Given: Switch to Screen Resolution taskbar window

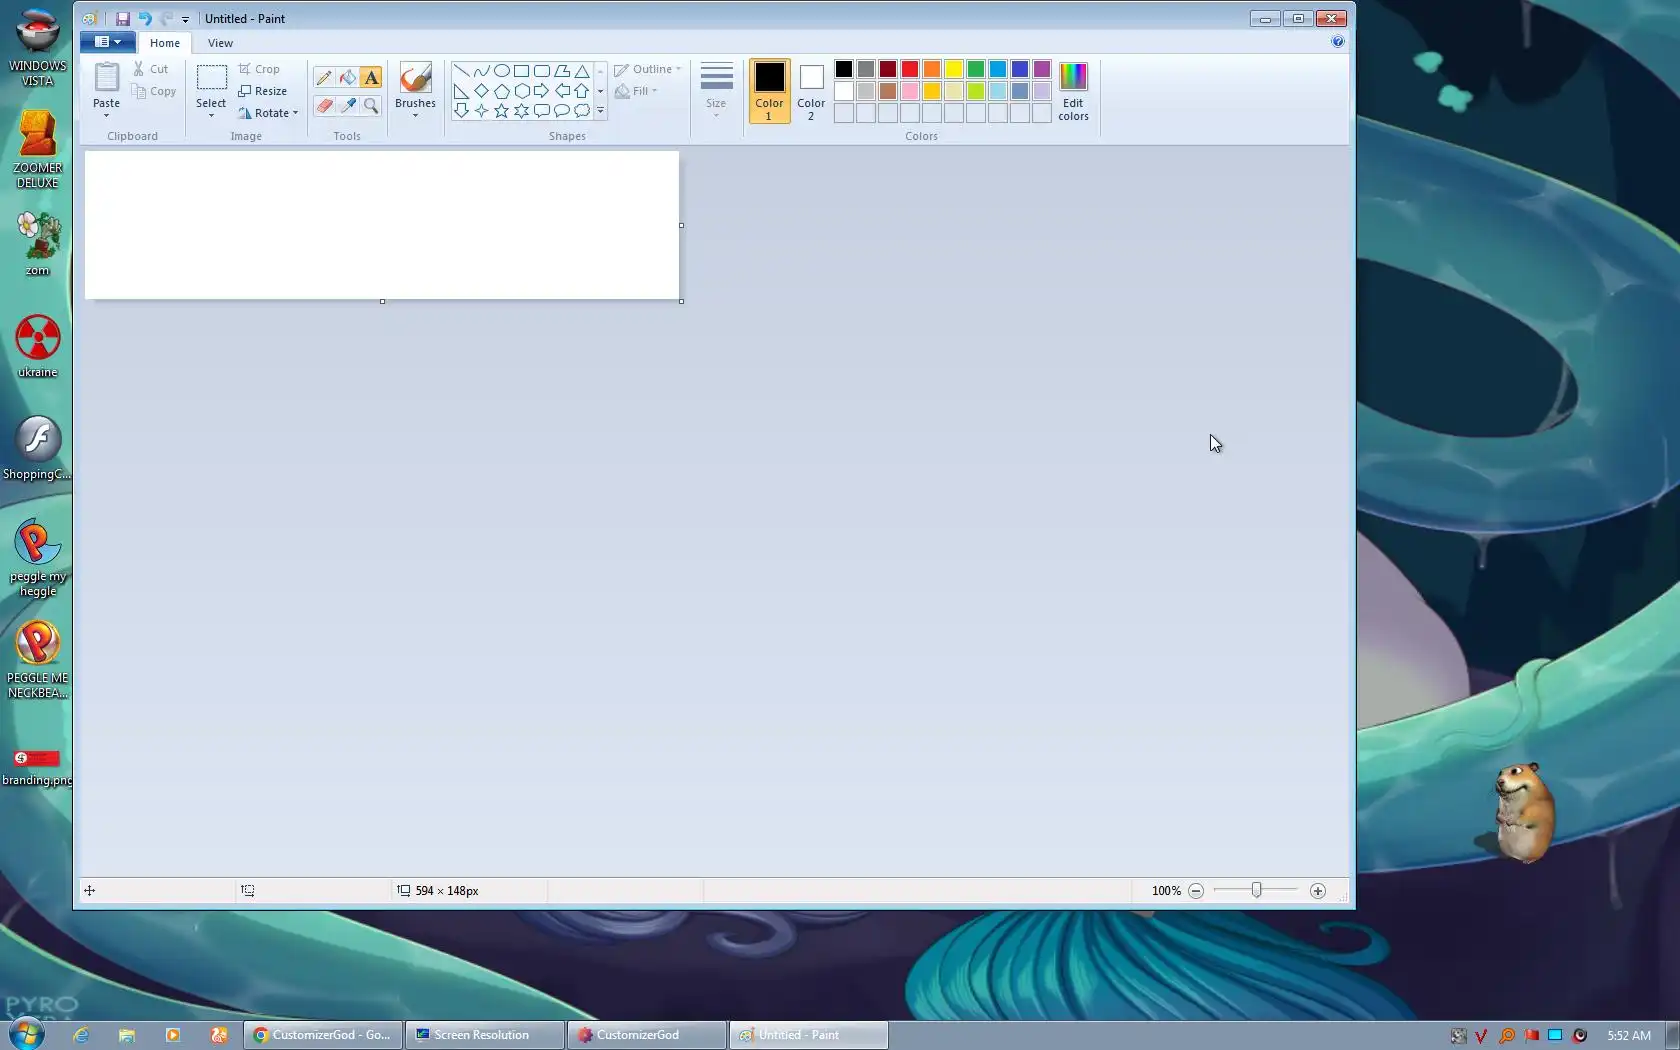Looking at the screenshot, I should pyautogui.click(x=485, y=1035).
